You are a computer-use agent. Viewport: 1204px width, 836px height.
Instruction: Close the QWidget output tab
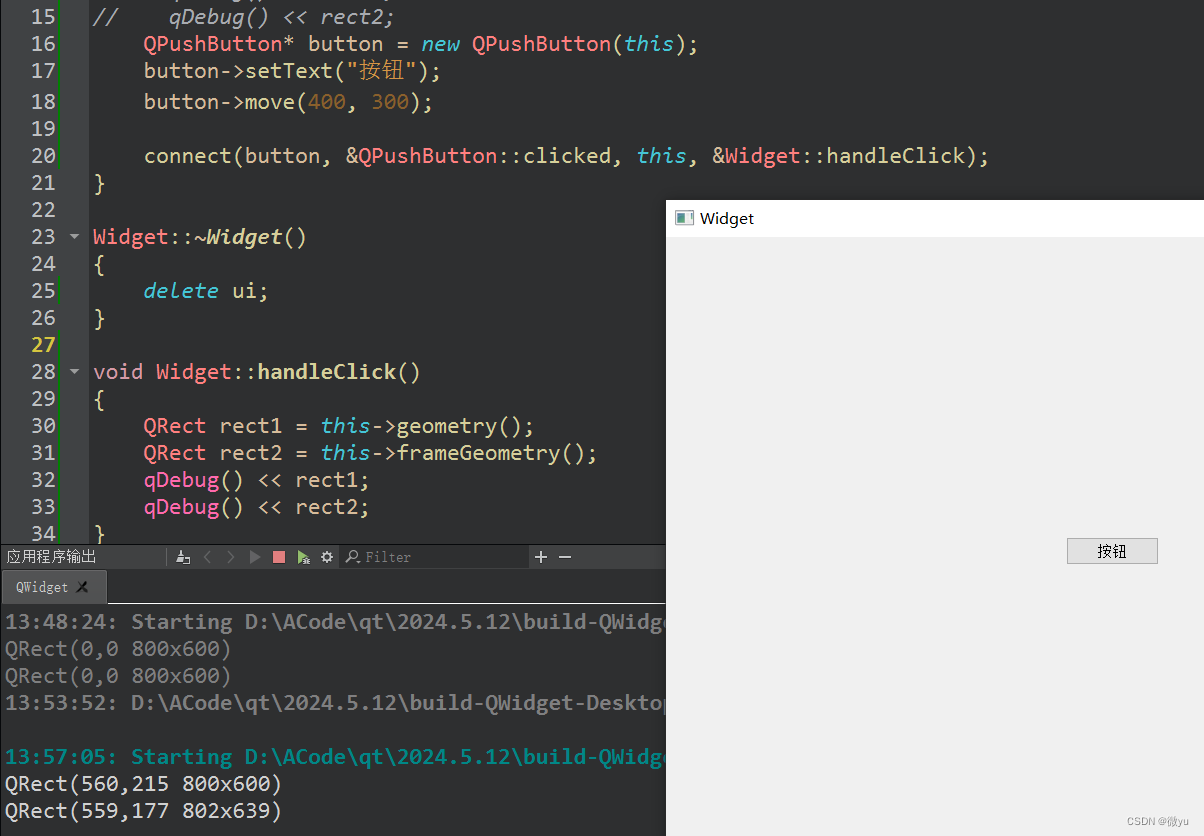(x=83, y=587)
